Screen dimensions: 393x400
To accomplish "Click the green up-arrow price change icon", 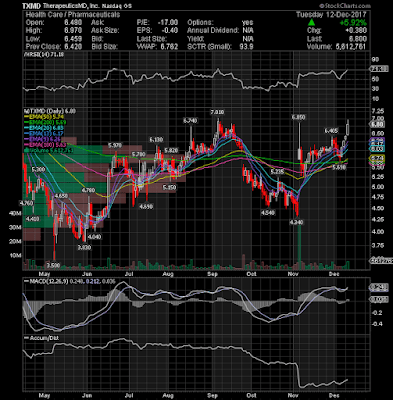I will click(x=311, y=22).
